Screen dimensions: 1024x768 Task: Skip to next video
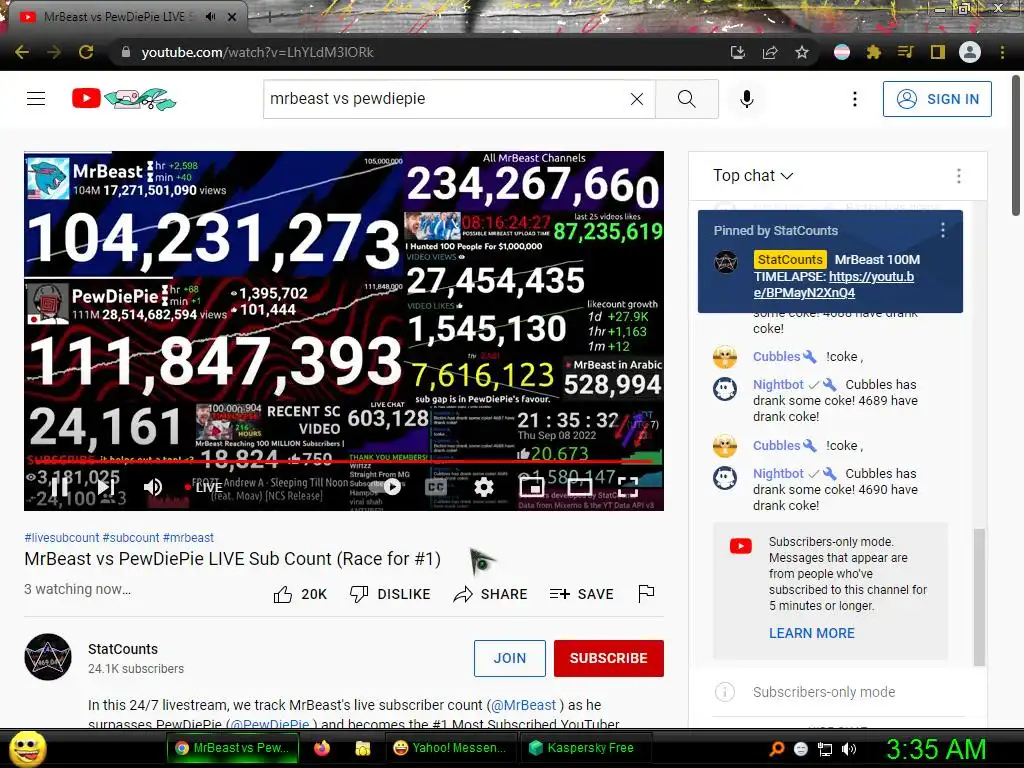point(106,487)
